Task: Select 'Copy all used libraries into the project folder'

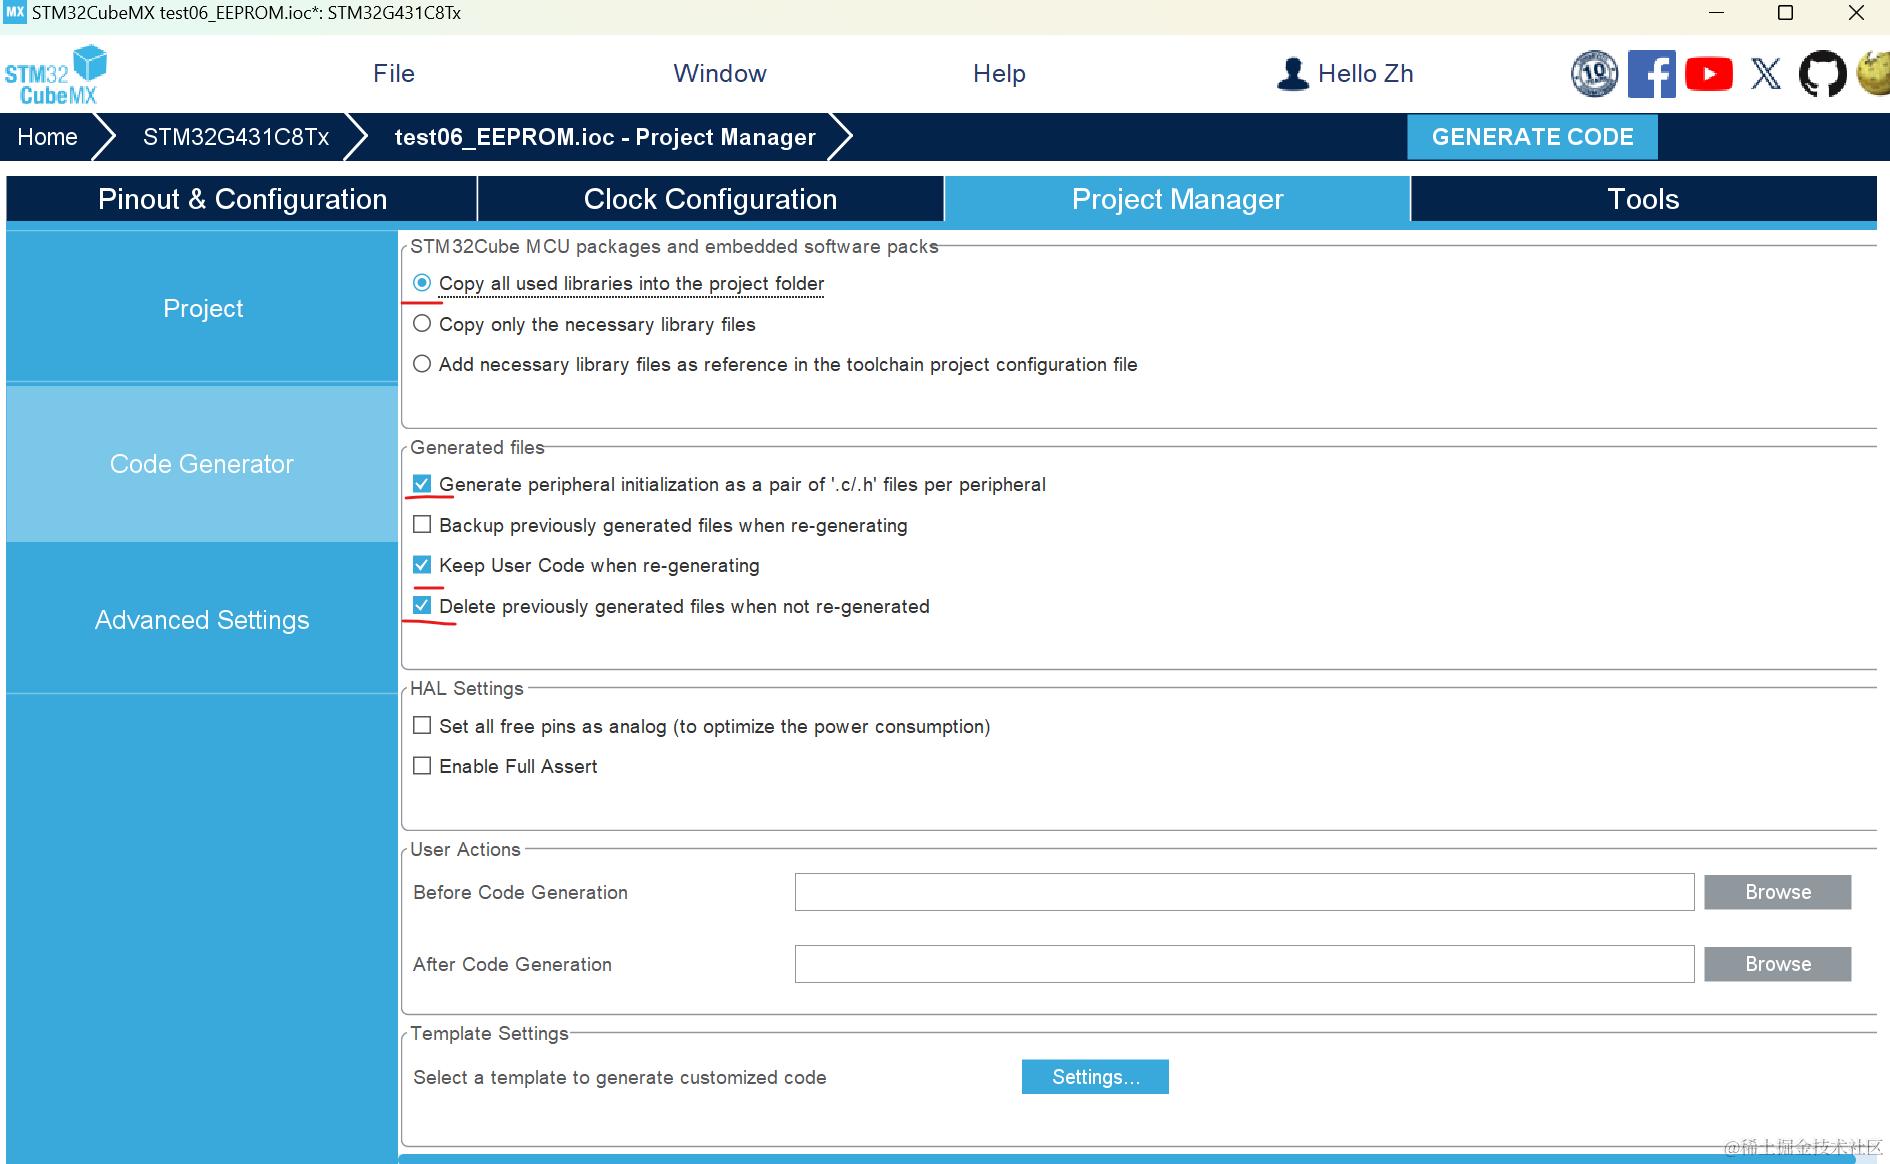Action: [422, 283]
